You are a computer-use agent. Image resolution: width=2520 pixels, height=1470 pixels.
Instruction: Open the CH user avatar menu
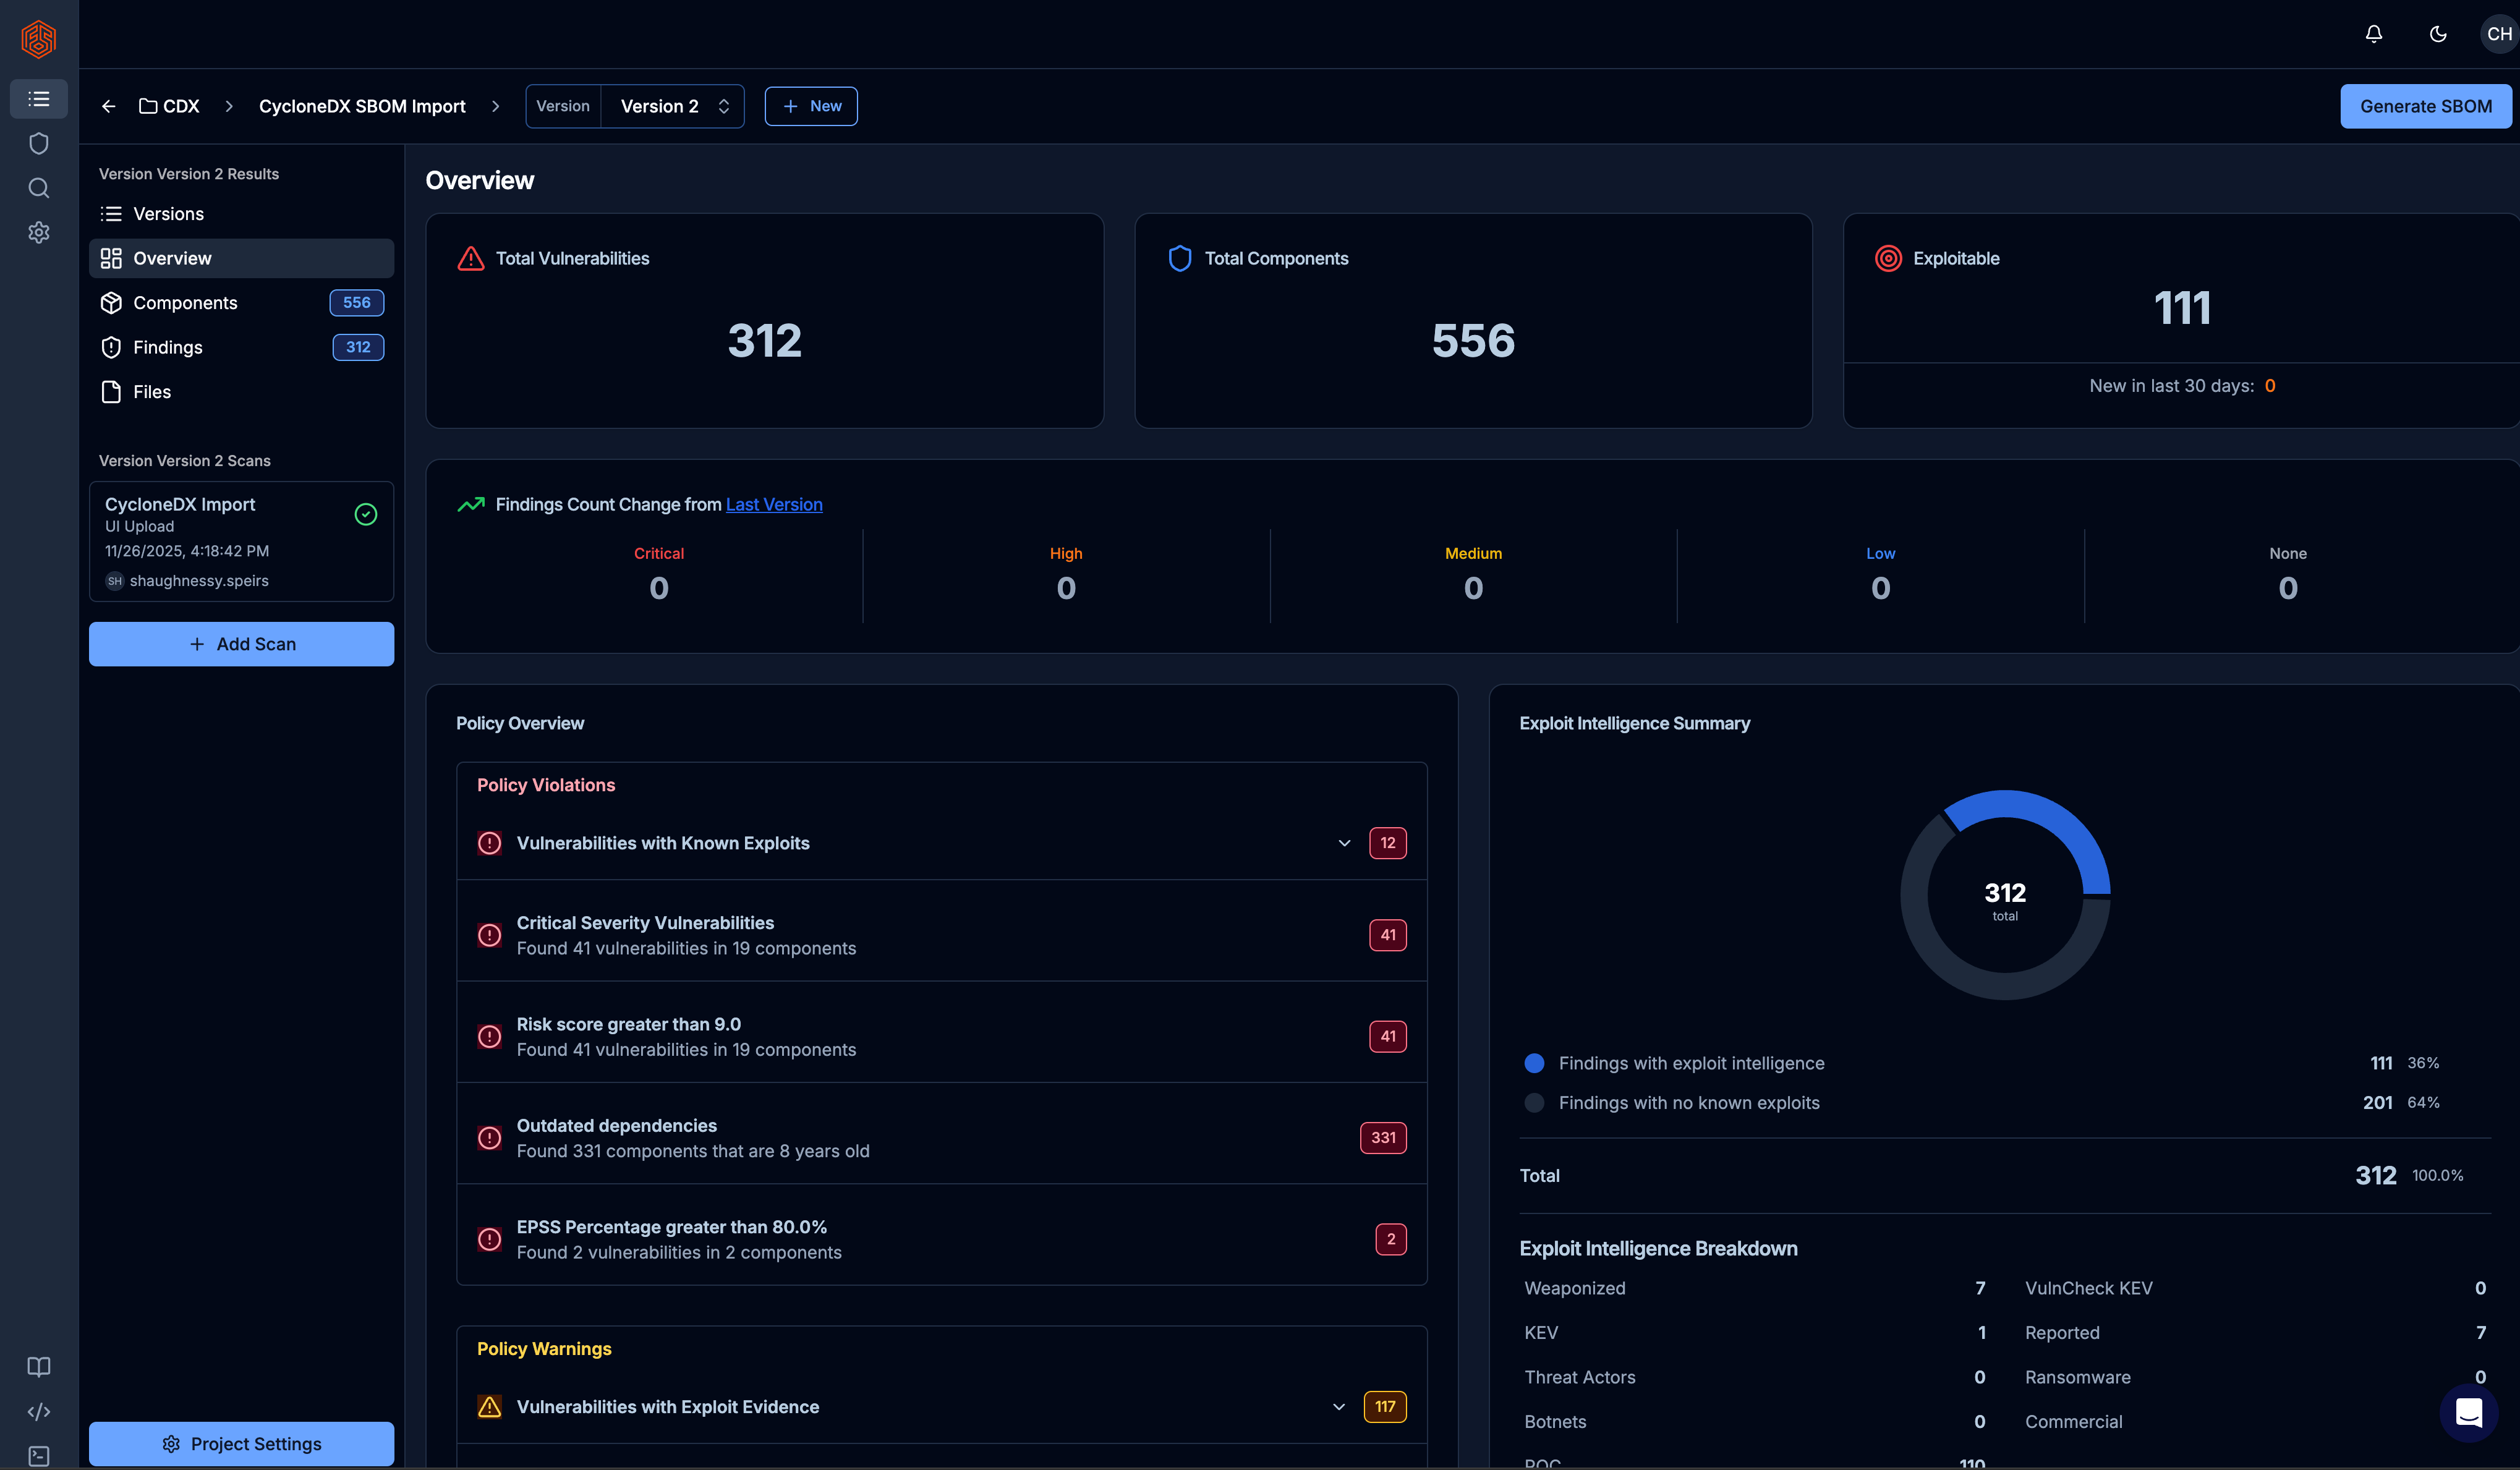coord(2498,34)
